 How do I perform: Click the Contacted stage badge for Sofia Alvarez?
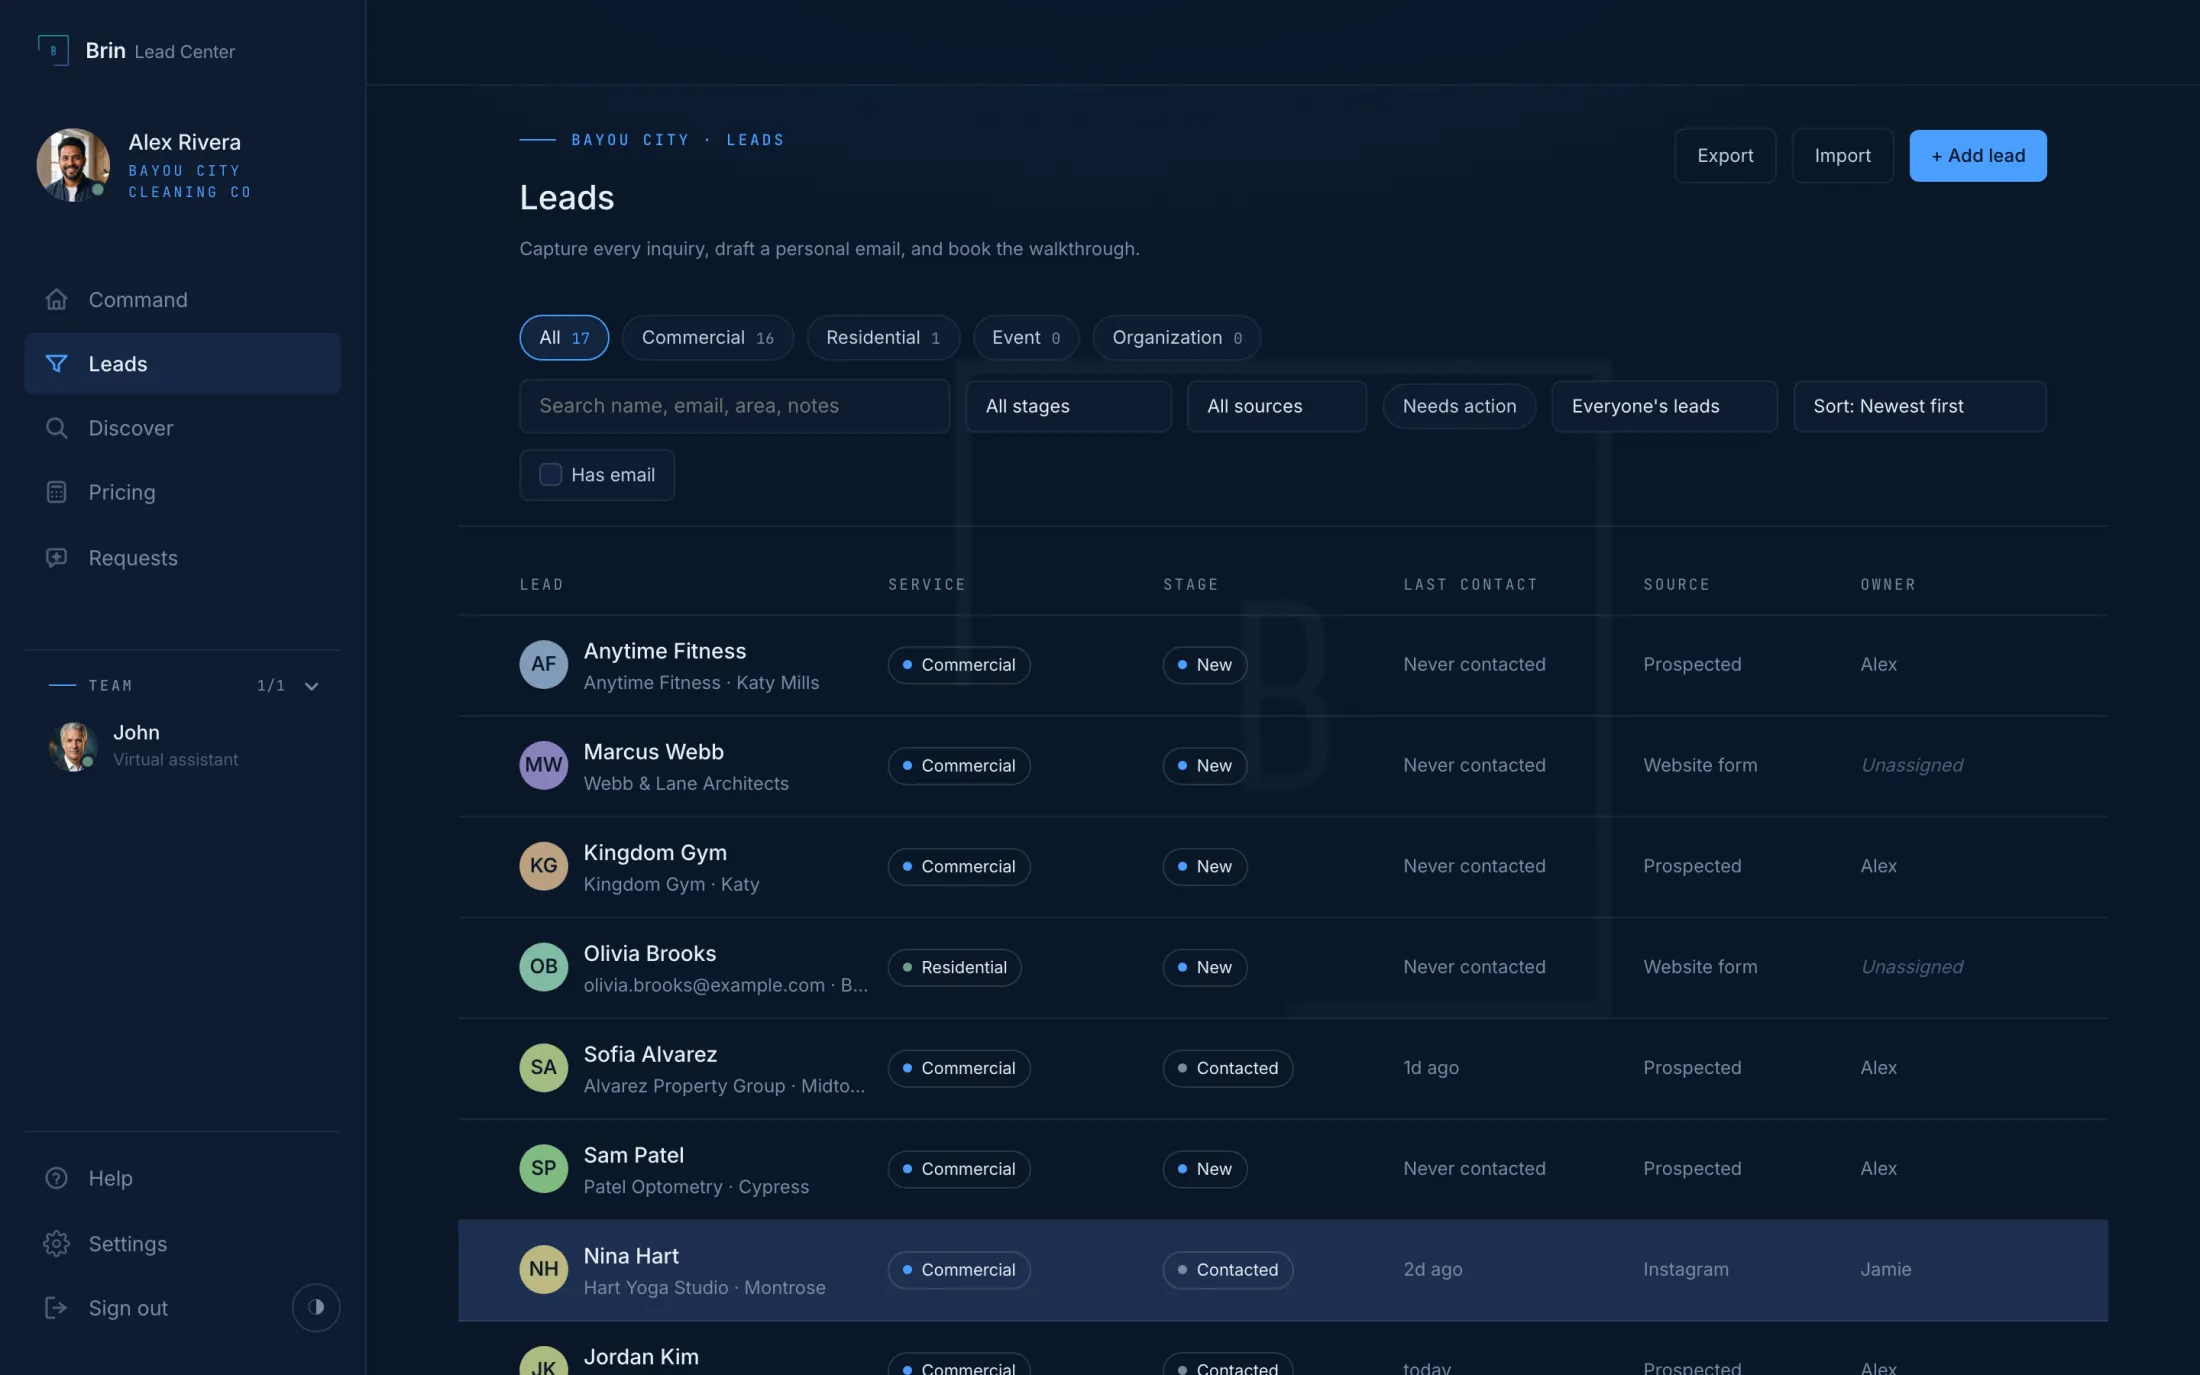click(1227, 1068)
